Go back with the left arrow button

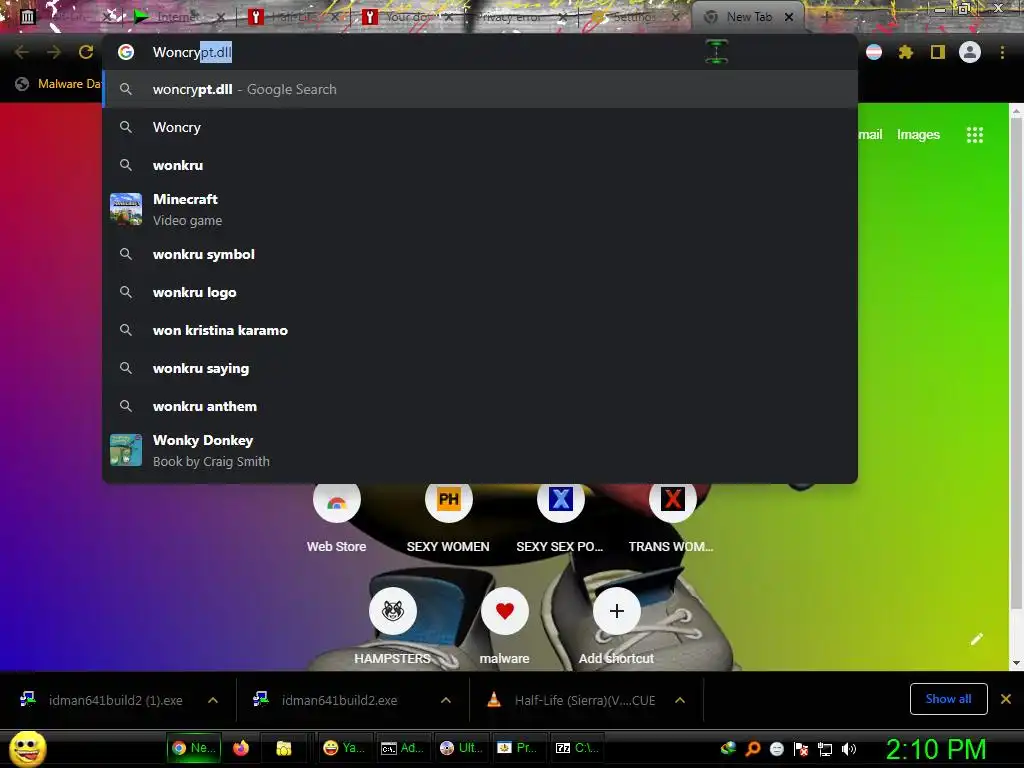(x=22, y=52)
